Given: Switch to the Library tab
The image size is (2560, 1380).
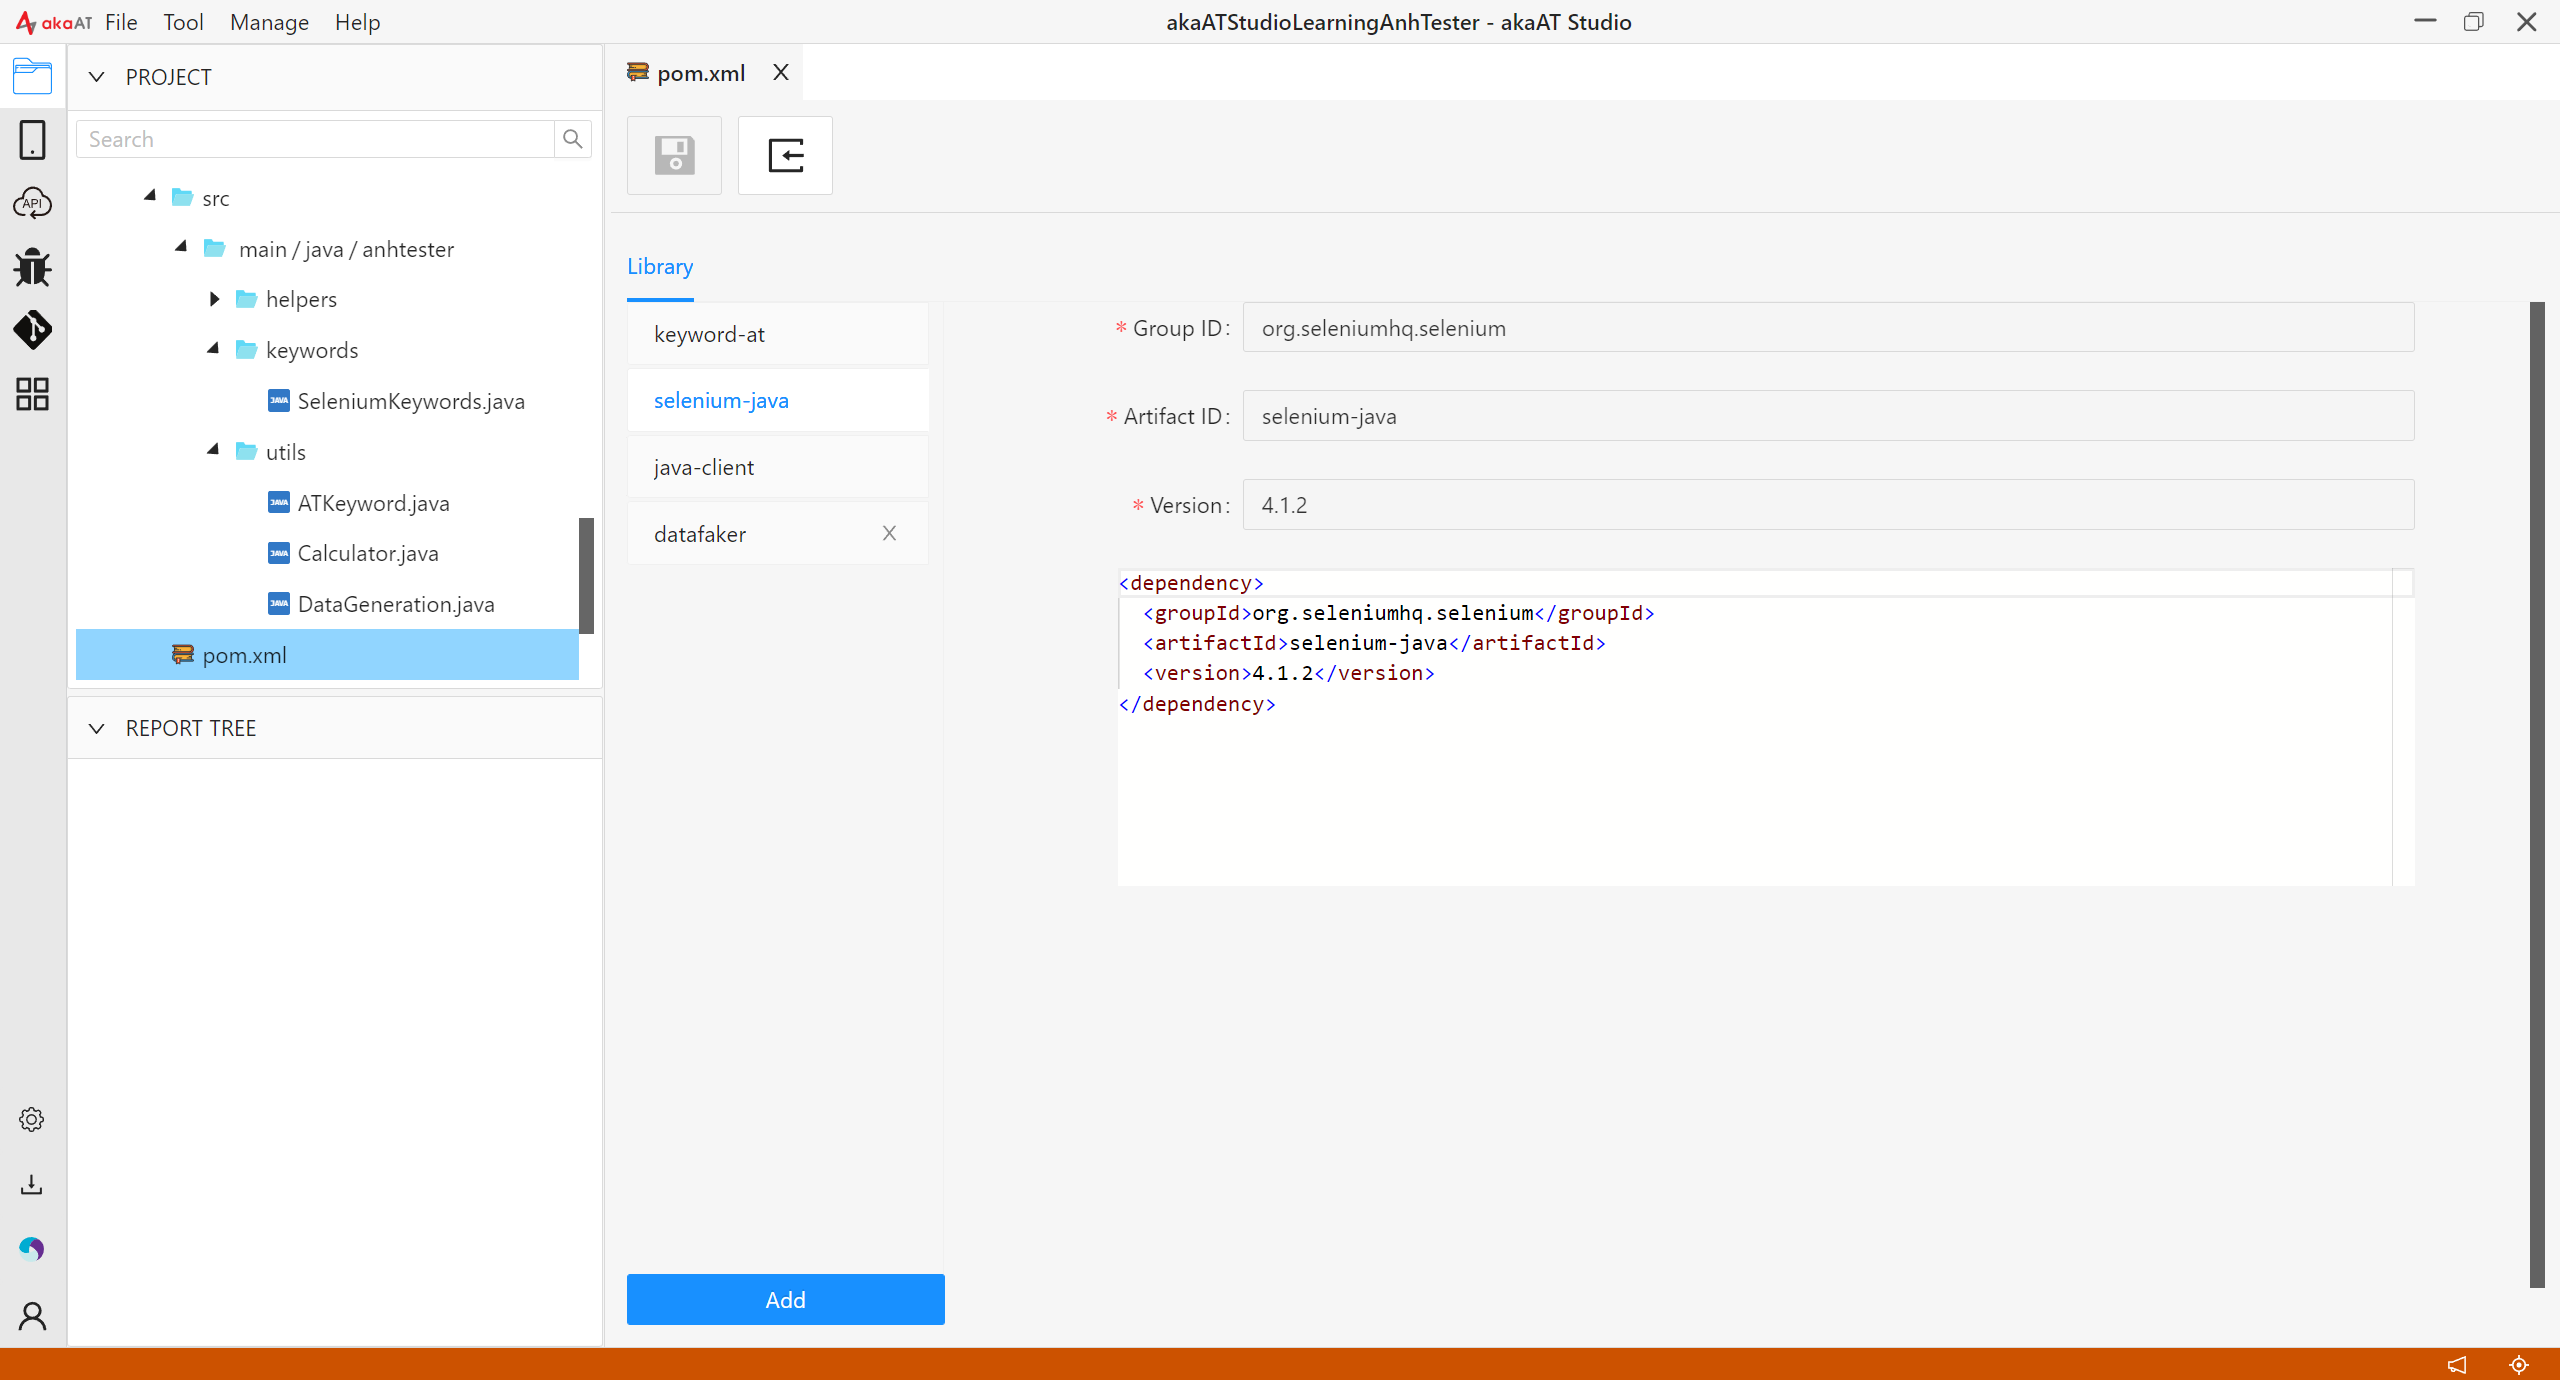Looking at the screenshot, I should tap(660, 267).
